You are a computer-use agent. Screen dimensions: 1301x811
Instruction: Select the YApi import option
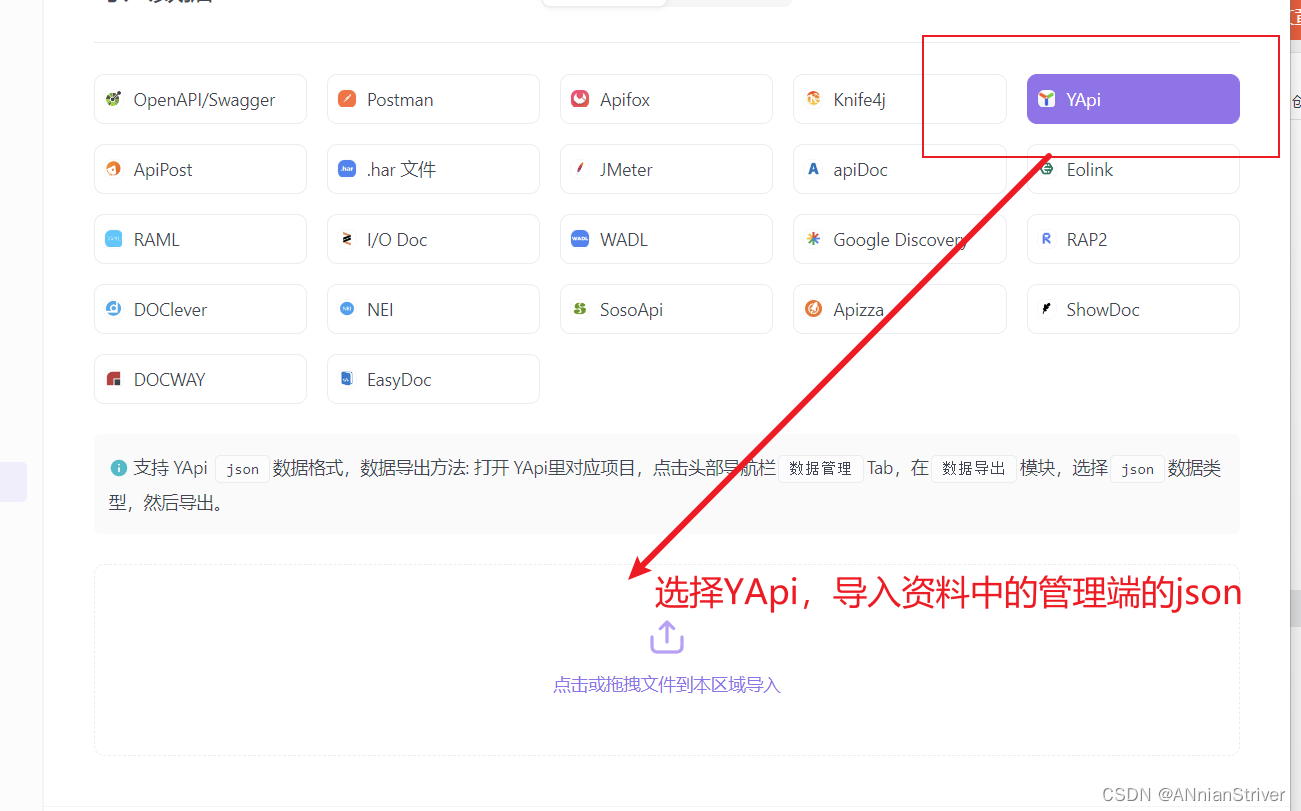(1132, 99)
